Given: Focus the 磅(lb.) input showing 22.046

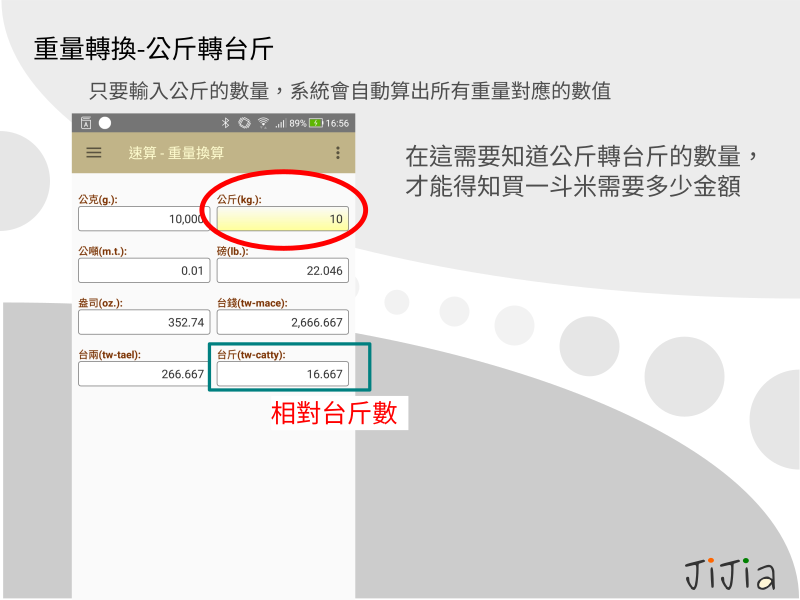Looking at the screenshot, I should 283,270.
